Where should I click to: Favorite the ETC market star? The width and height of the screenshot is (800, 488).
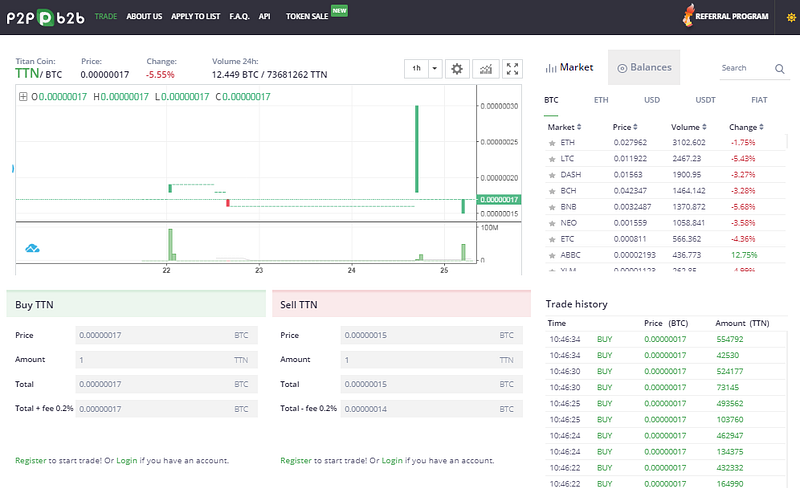[552, 240]
